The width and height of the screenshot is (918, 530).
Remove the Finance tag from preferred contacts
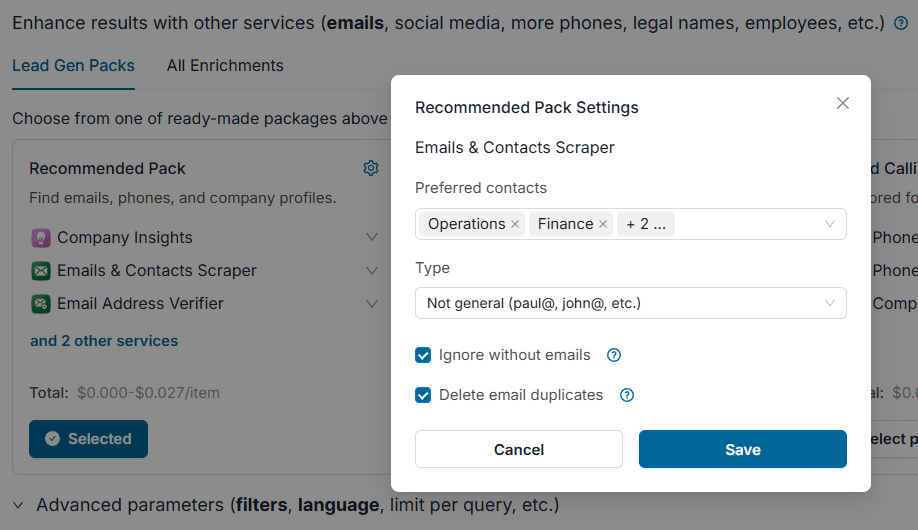pyautogui.click(x=603, y=224)
